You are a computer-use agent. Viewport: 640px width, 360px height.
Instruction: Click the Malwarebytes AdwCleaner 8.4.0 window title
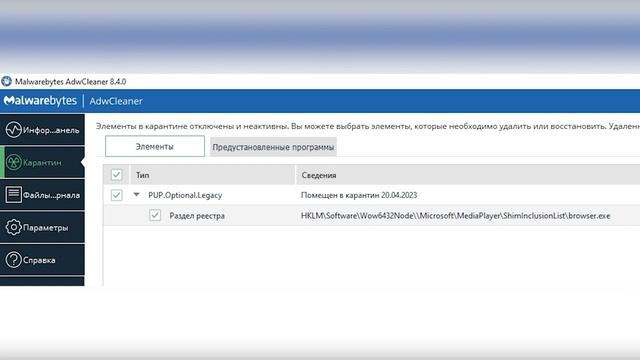[71, 82]
